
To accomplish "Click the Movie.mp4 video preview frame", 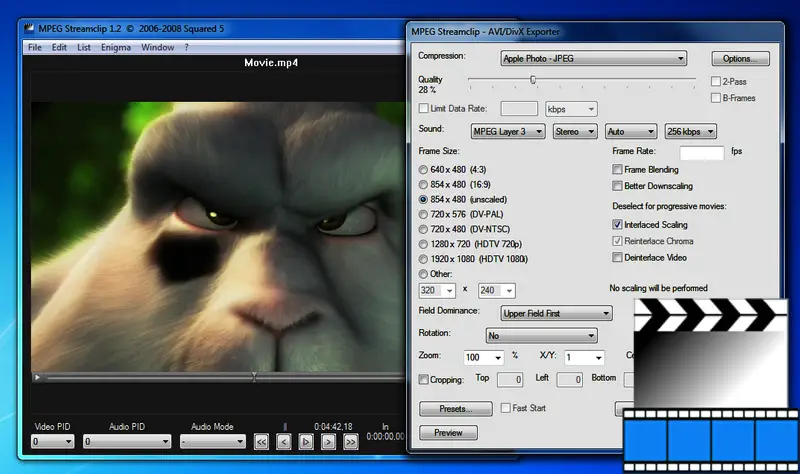I will [x=218, y=237].
